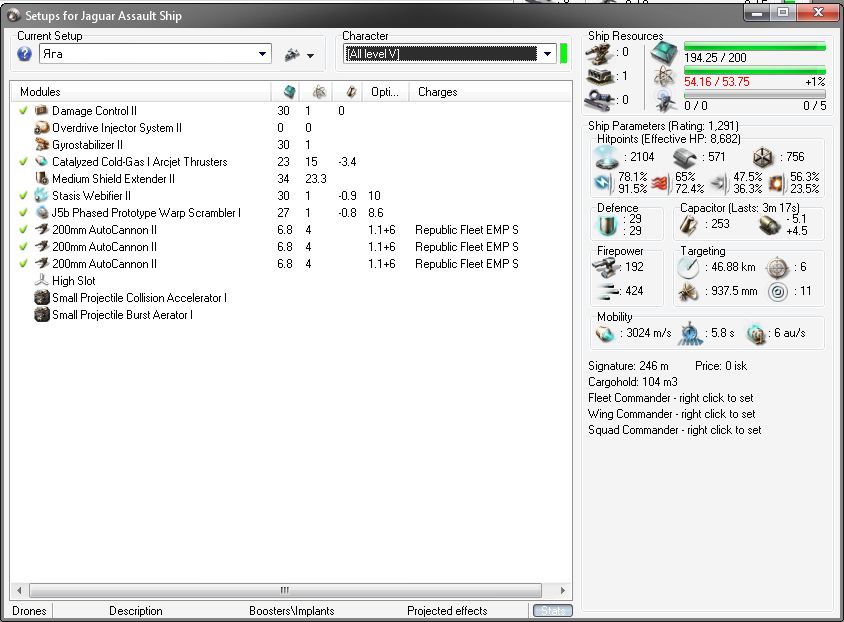
Task: Click the powergrid column header icon
Action: click(320, 92)
